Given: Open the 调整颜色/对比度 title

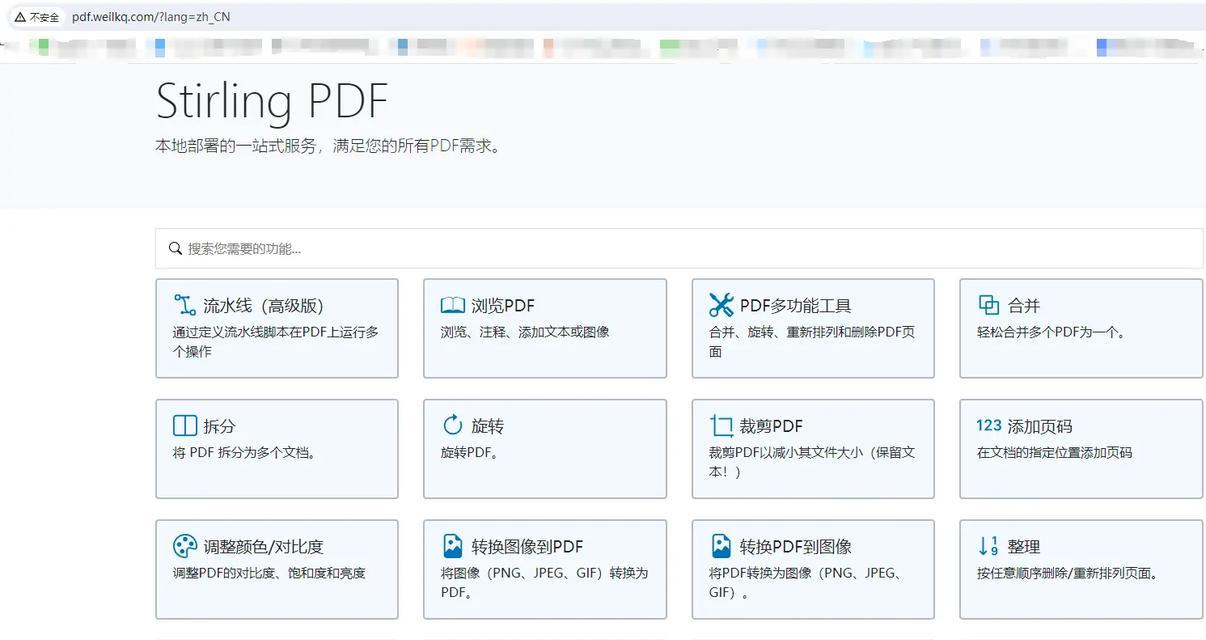Looking at the screenshot, I should point(264,547).
